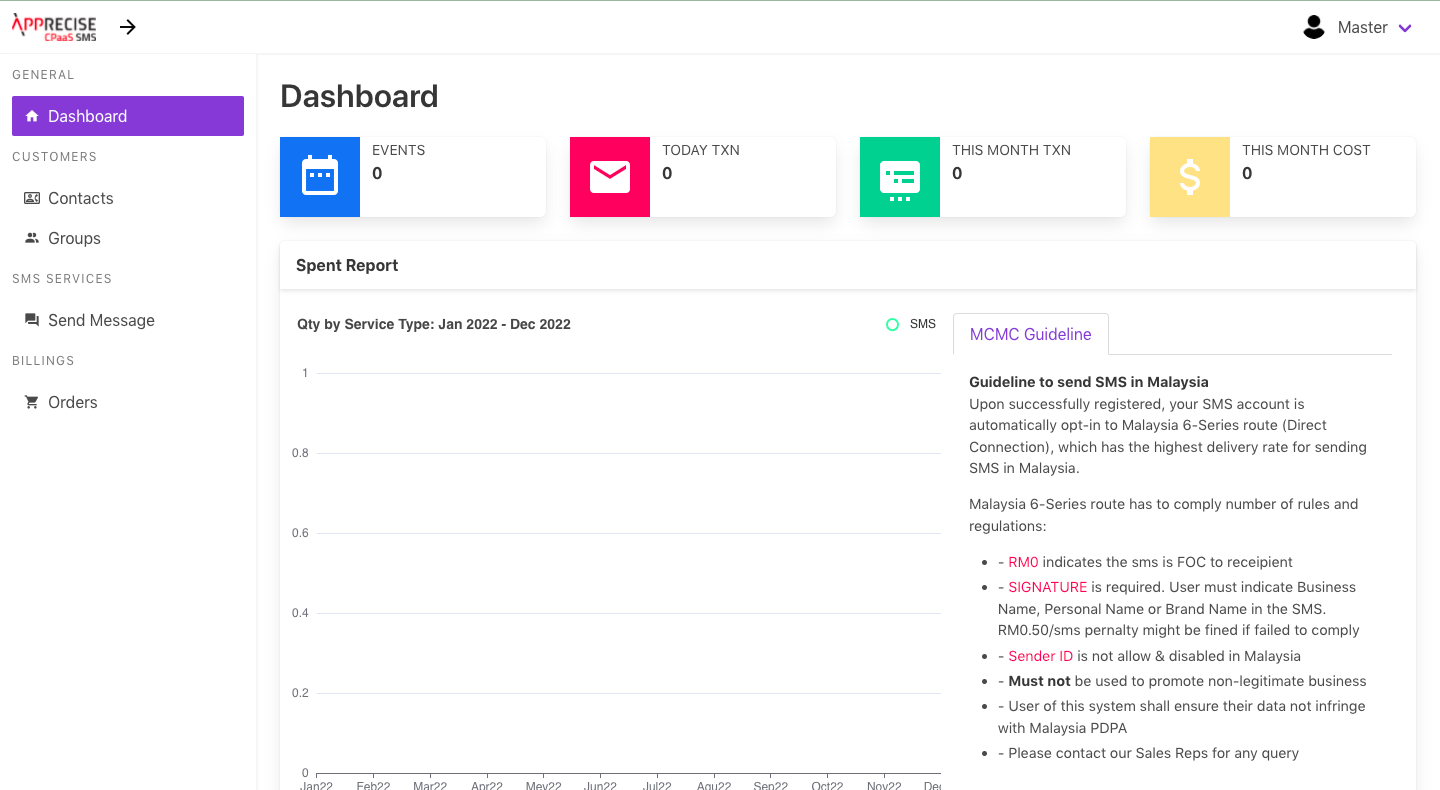Click Please contact our Sales Reps line
1440x790 pixels.
(1148, 753)
